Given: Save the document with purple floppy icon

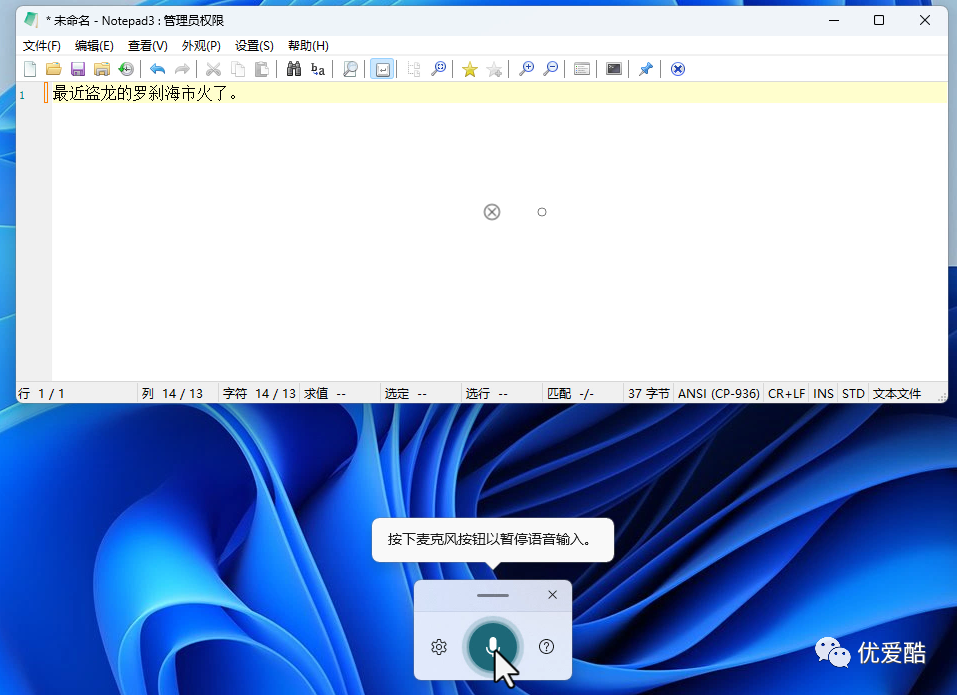Looking at the screenshot, I should (78, 69).
